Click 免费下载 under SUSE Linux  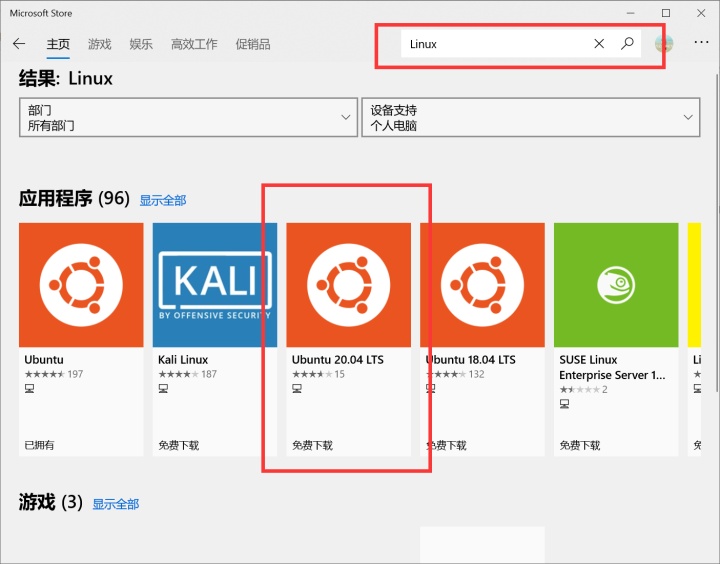pyautogui.click(x=579, y=445)
